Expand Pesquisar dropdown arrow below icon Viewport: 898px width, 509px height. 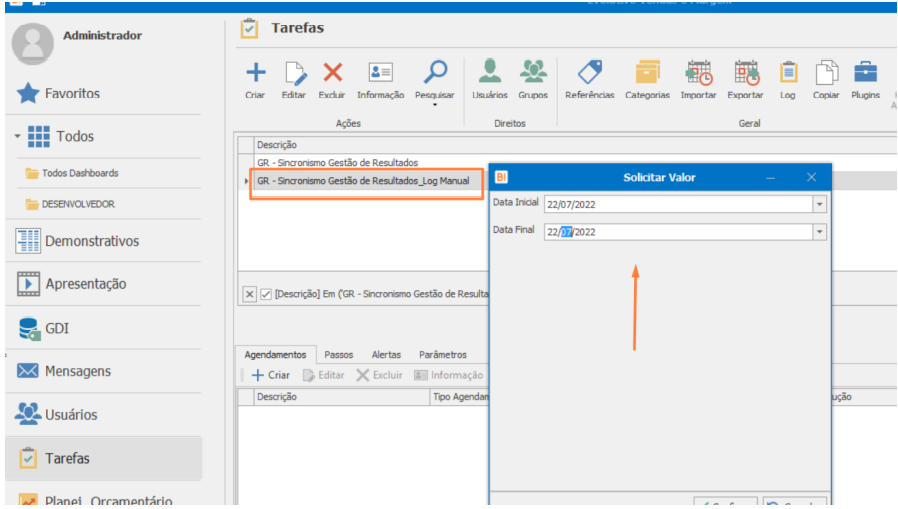435,105
